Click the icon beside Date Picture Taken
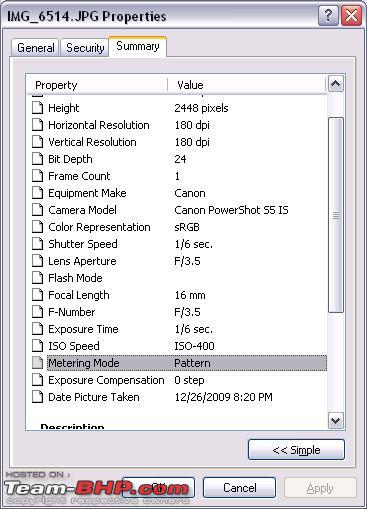The height and width of the screenshot is (509, 367). (37, 397)
